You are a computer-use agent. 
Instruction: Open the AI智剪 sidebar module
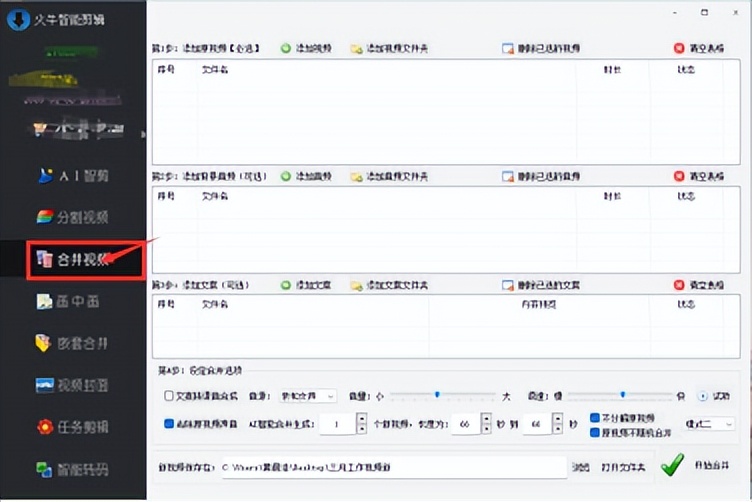(73, 176)
